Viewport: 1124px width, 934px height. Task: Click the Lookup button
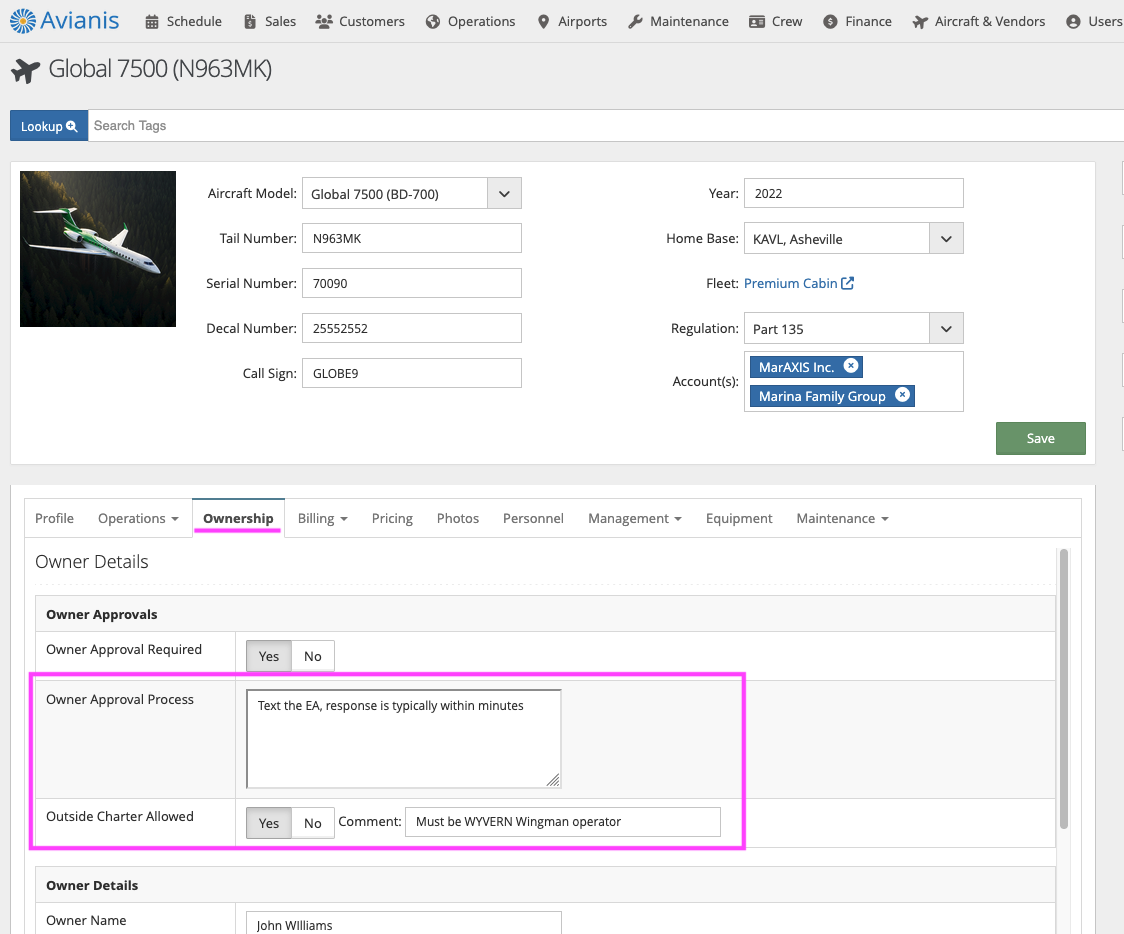coord(49,125)
